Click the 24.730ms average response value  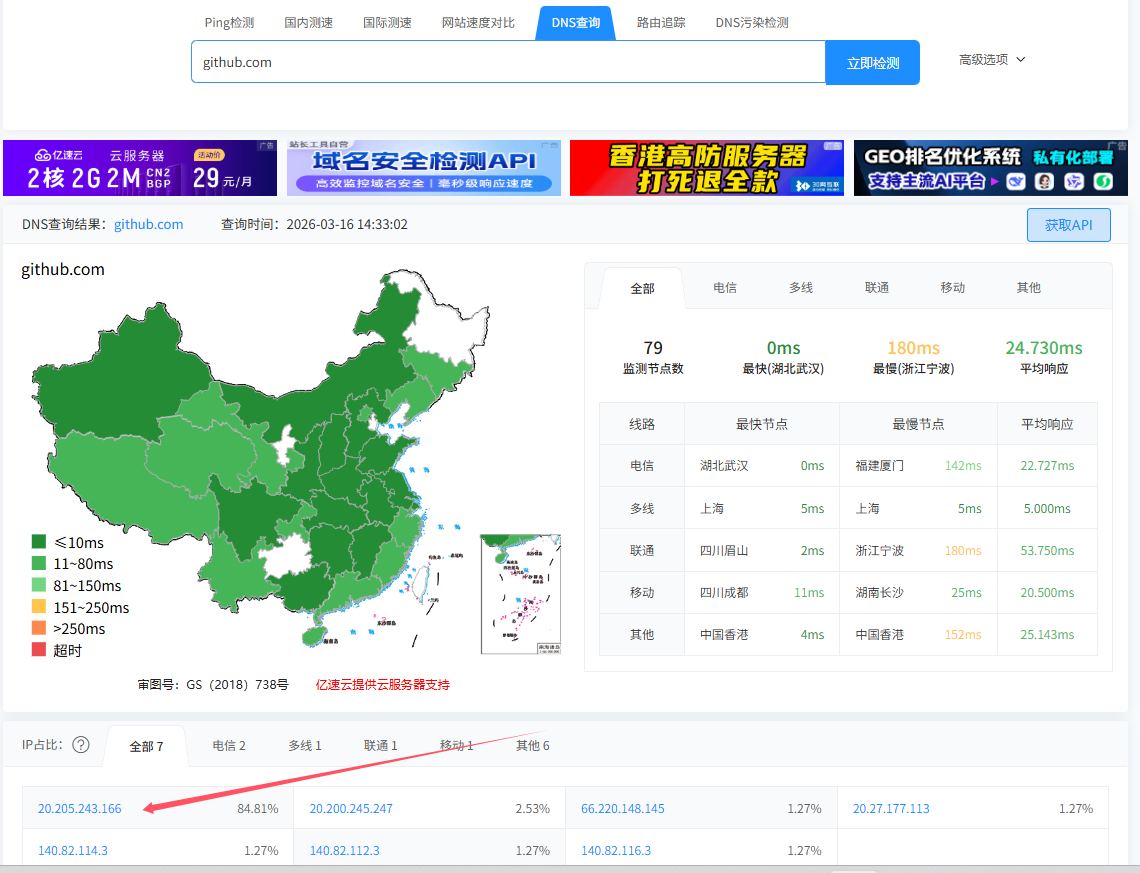point(1044,348)
